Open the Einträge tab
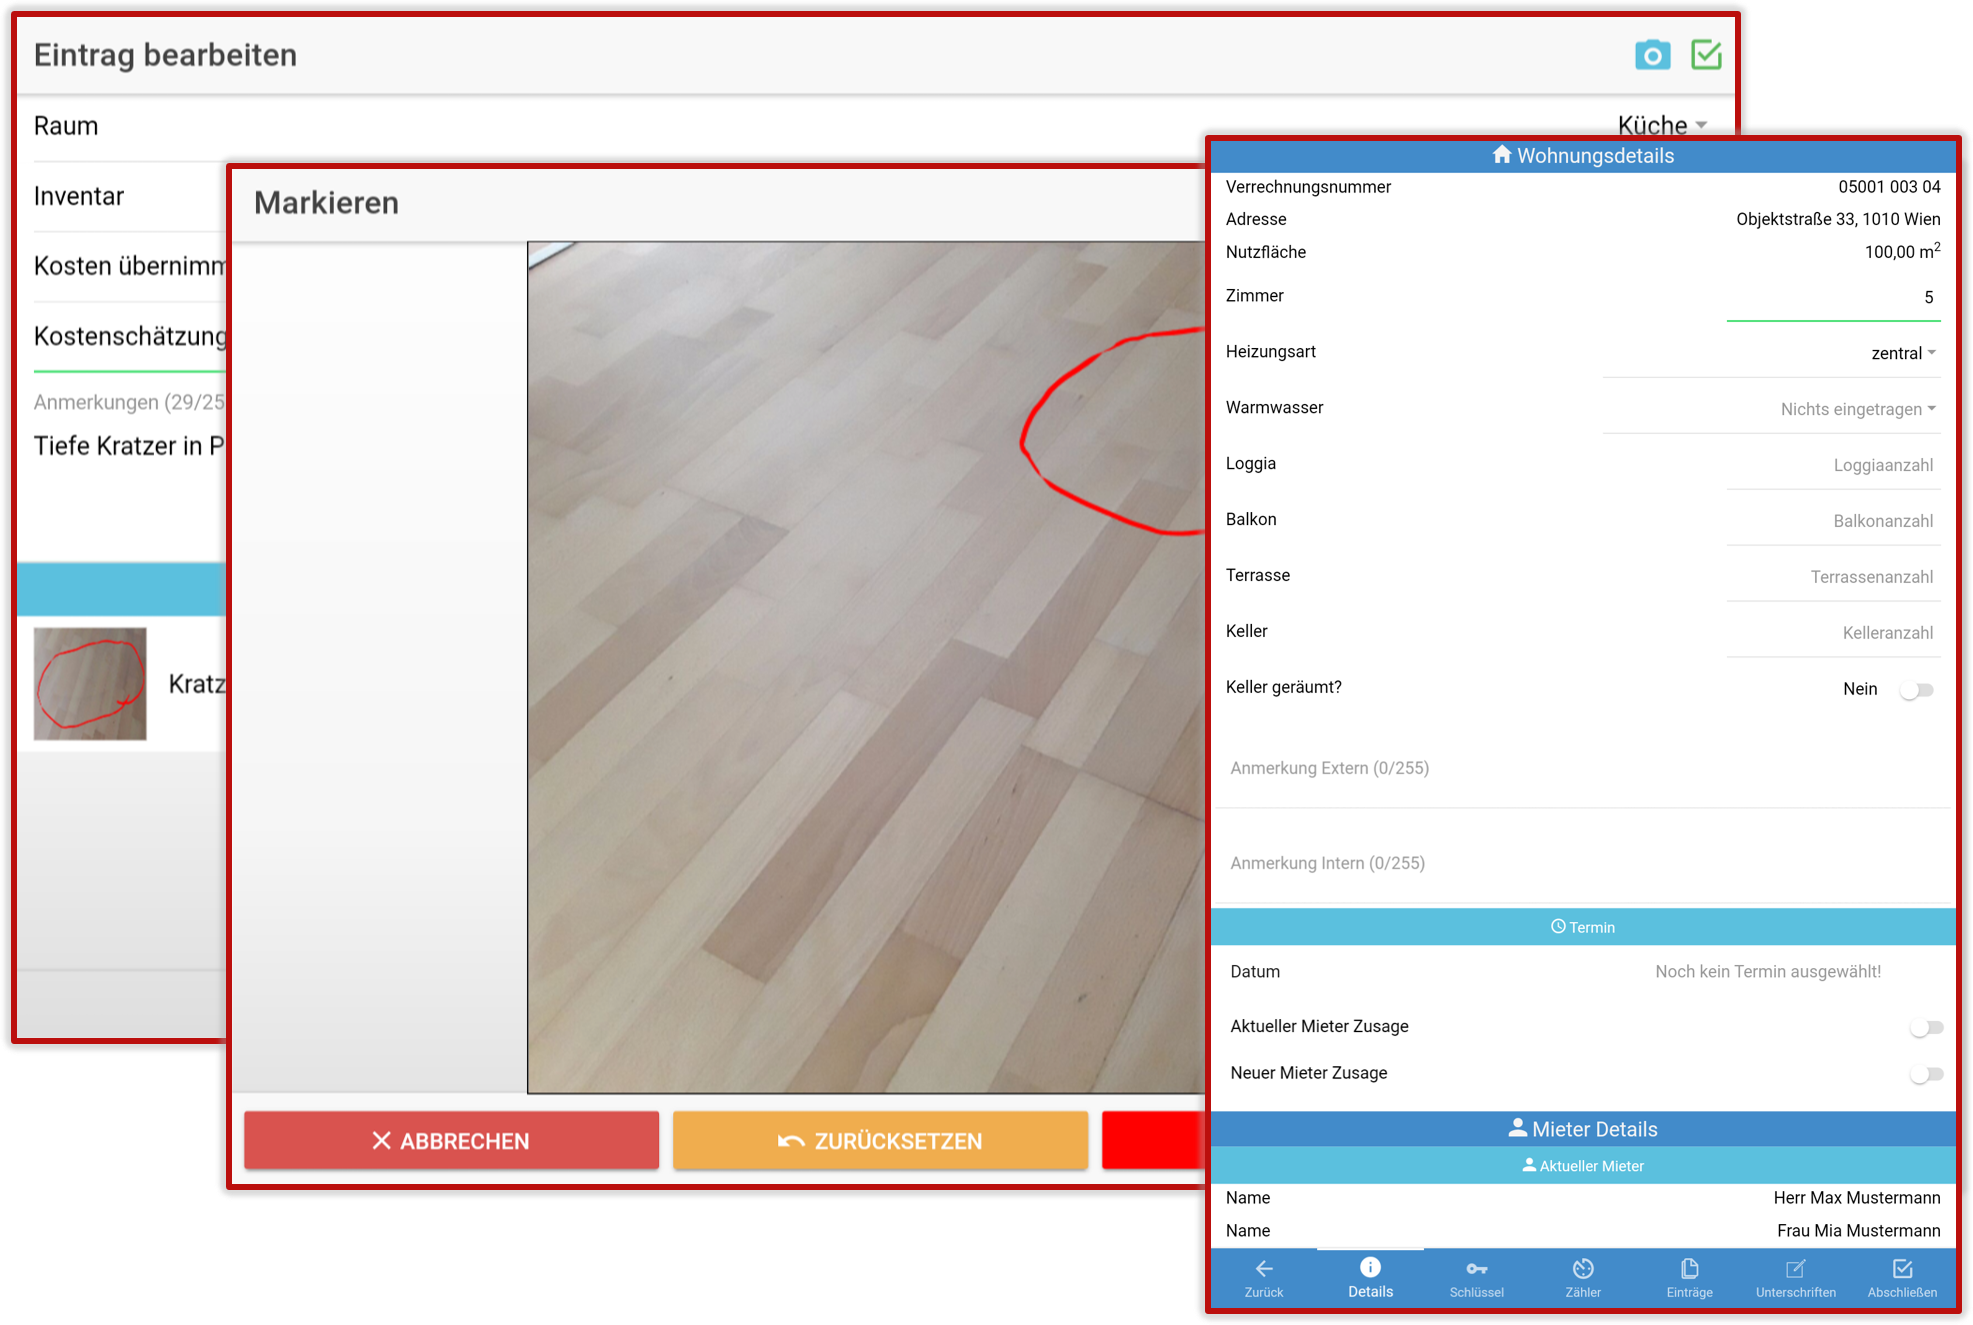The image size is (1973, 1325). (x=1689, y=1278)
